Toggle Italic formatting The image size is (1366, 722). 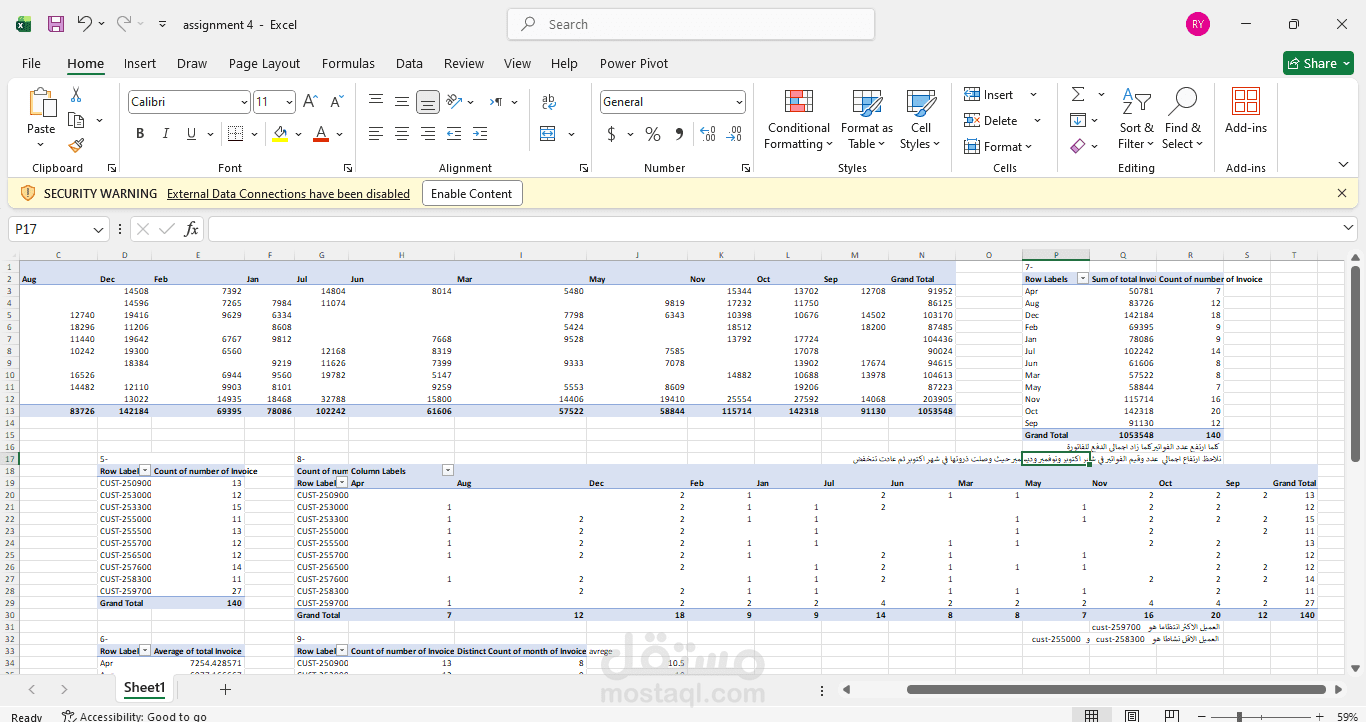click(165, 134)
